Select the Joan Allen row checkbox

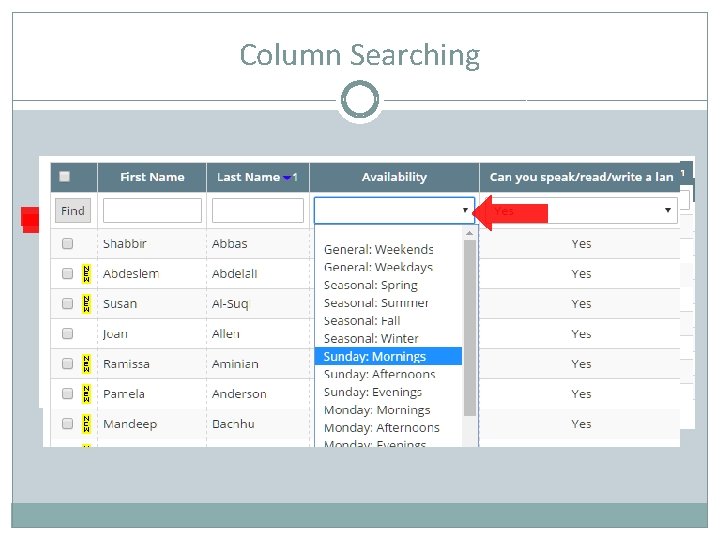67,333
